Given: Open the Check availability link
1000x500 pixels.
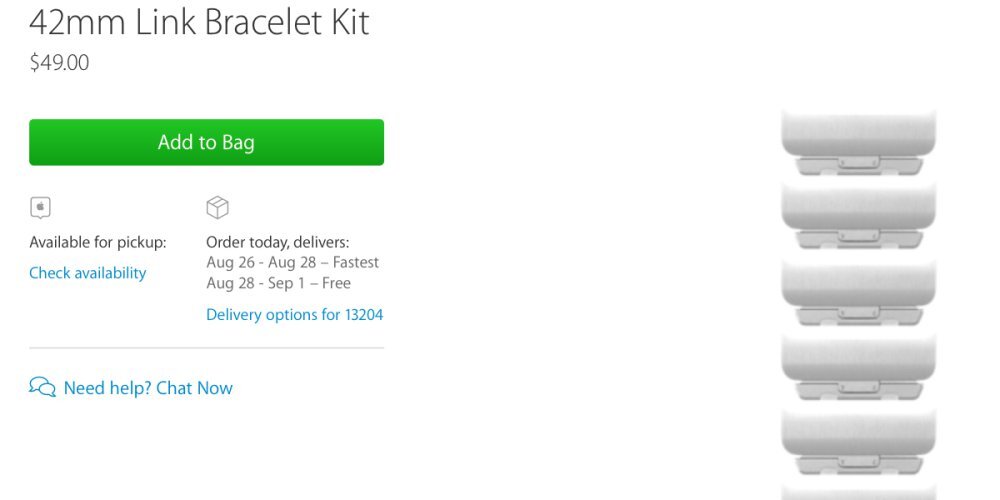Looking at the screenshot, I should (88, 273).
